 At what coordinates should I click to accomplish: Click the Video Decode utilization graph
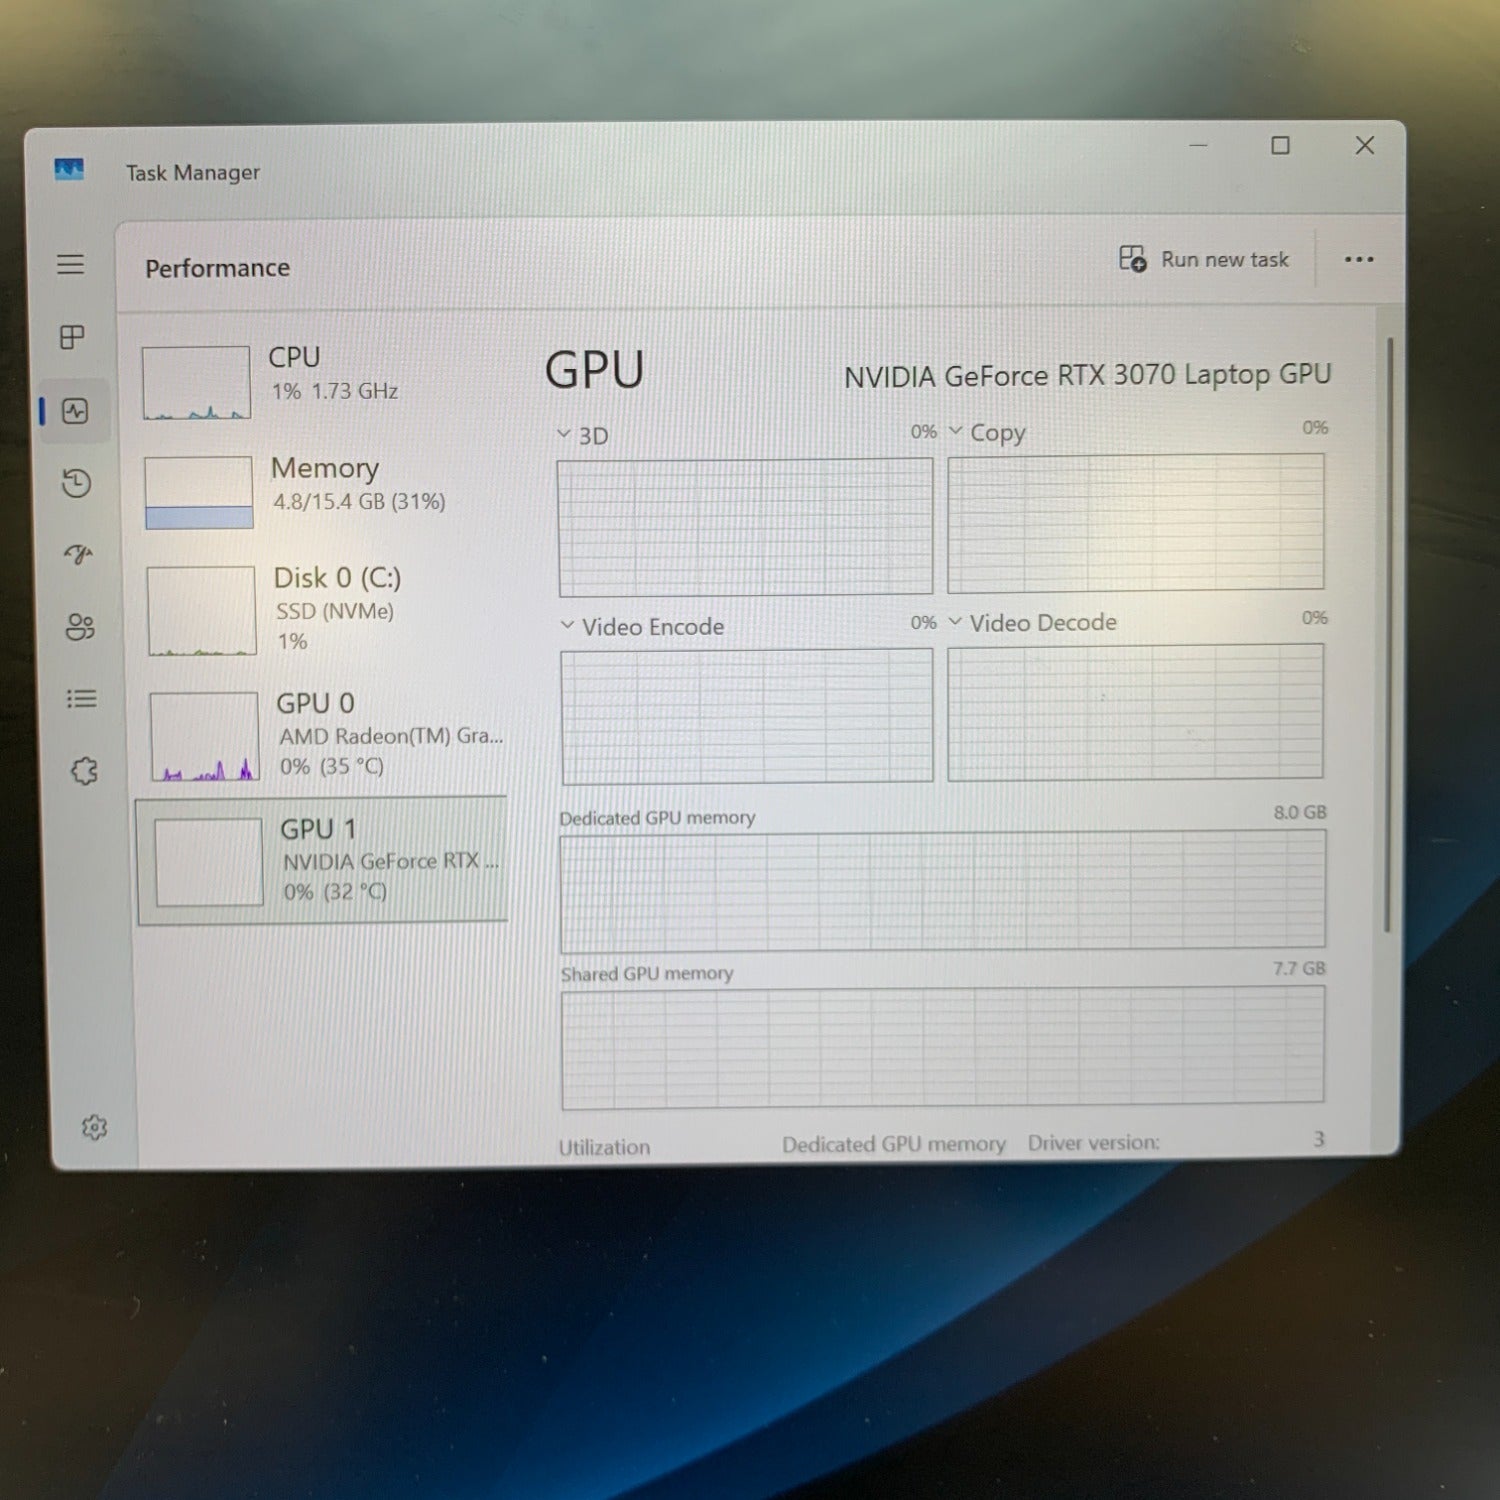pyautogui.click(x=1136, y=712)
